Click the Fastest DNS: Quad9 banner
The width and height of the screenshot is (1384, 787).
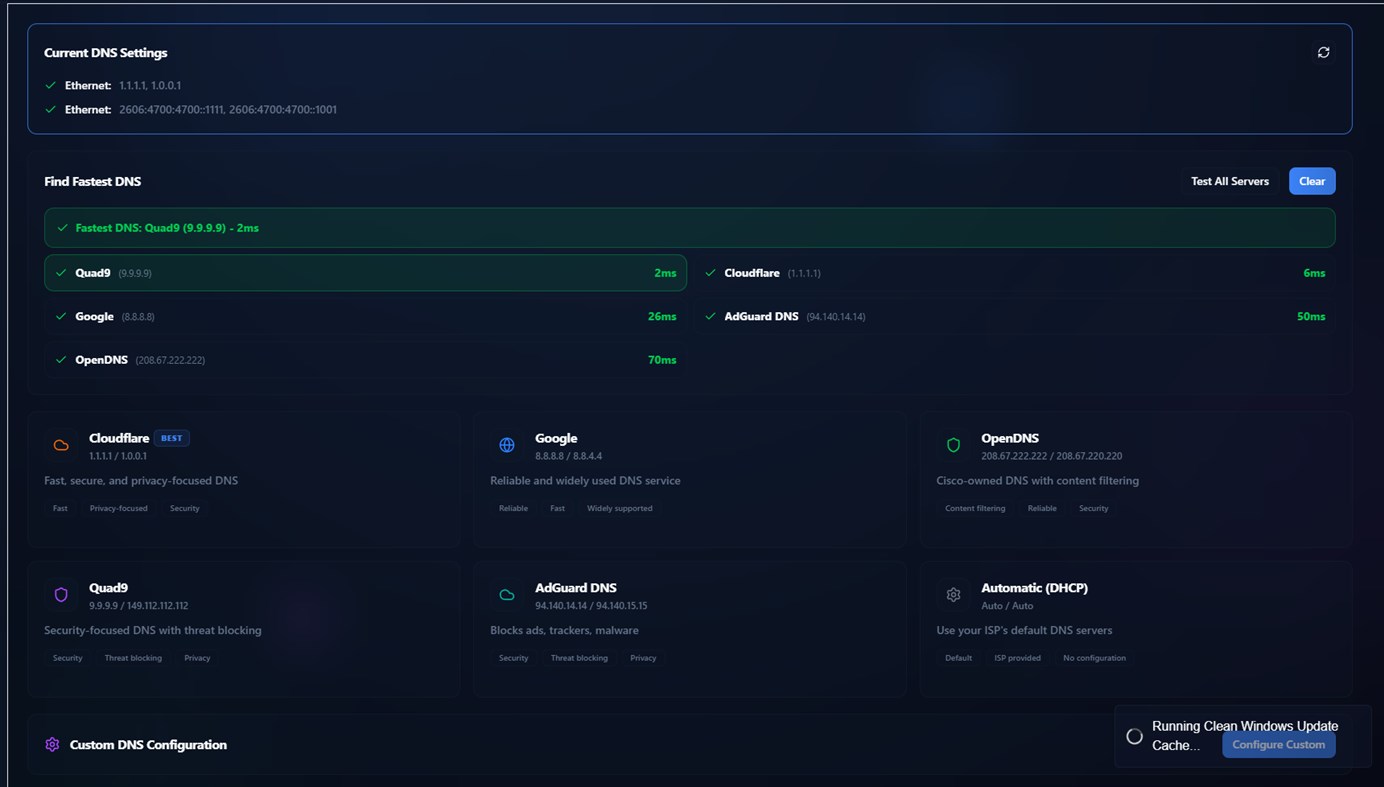coord(690,228)
